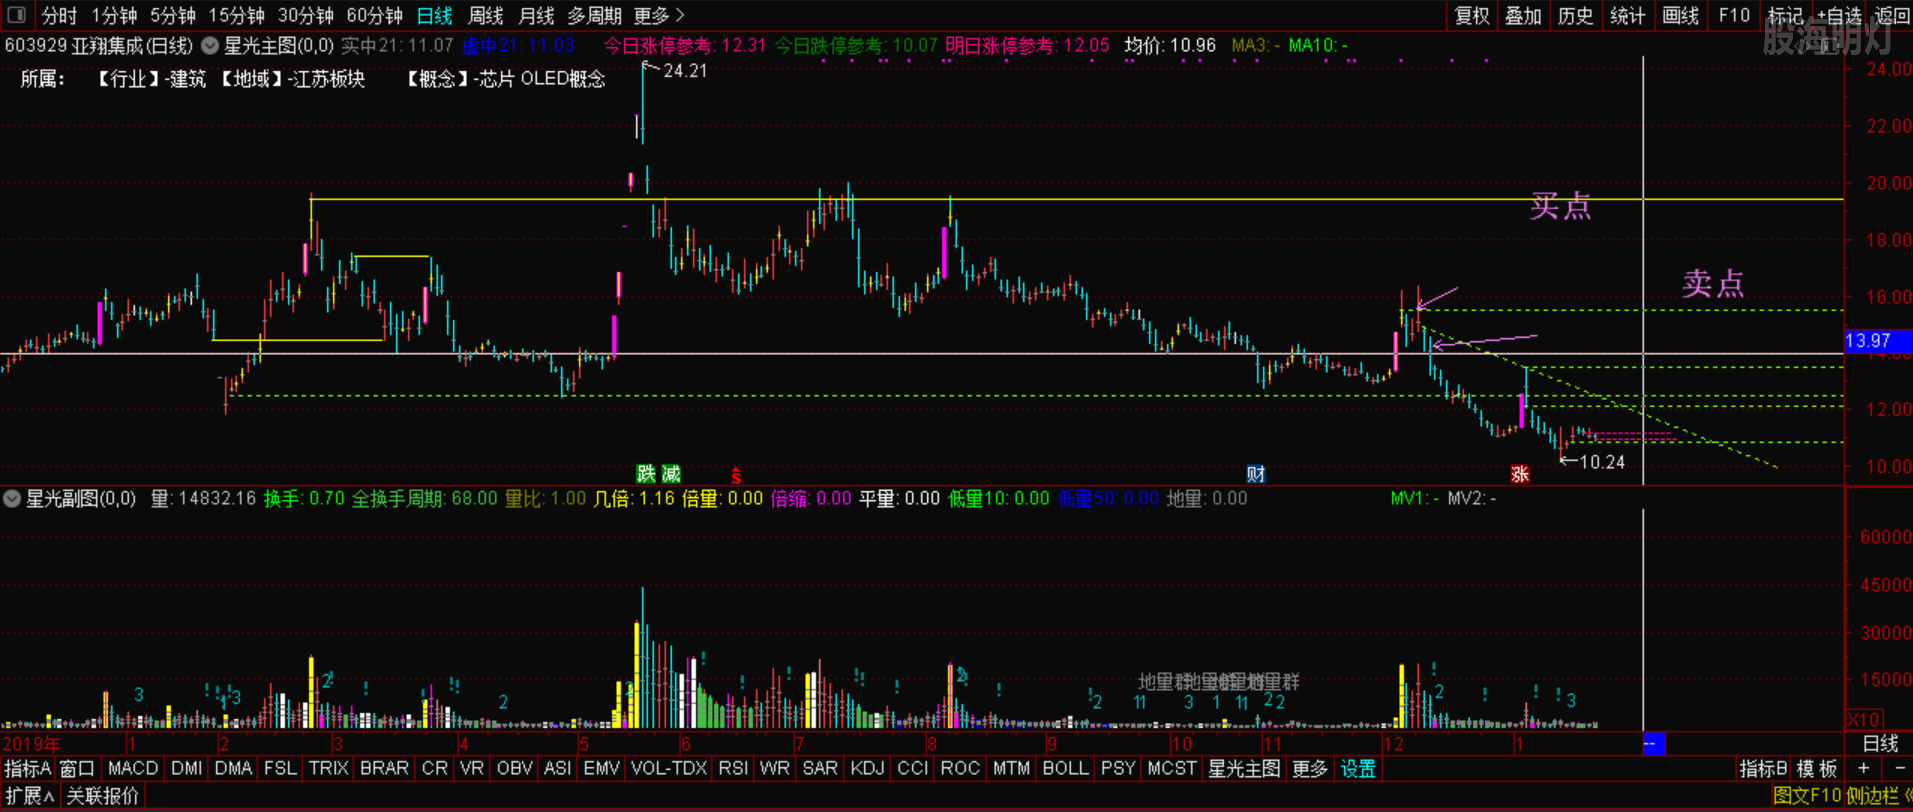1913x812 pixels.
Task: Open the 标记 mark option
Action: [1785, 16]
